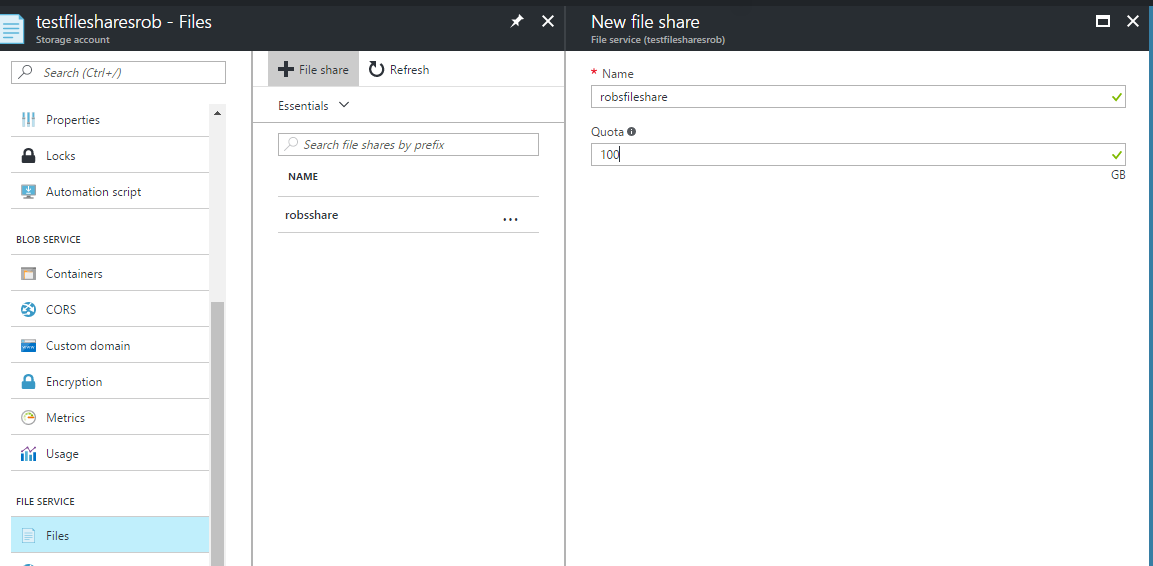Screen dimensions: 1153x566
Task: Click the Usage chart icon
Action: (29, 454)
